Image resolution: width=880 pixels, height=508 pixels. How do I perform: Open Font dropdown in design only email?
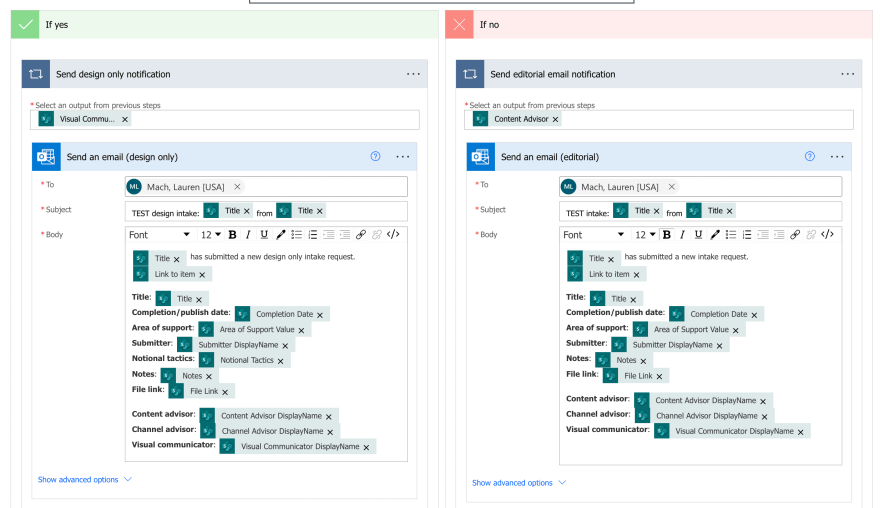(x=159, y=235)
